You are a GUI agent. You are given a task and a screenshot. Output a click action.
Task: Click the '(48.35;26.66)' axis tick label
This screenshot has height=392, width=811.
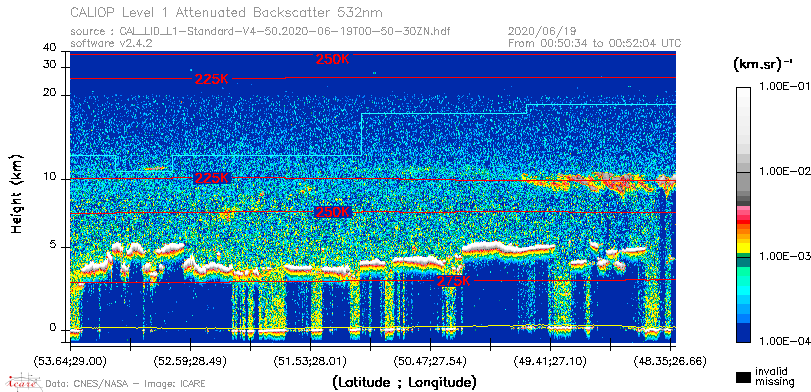670,360
